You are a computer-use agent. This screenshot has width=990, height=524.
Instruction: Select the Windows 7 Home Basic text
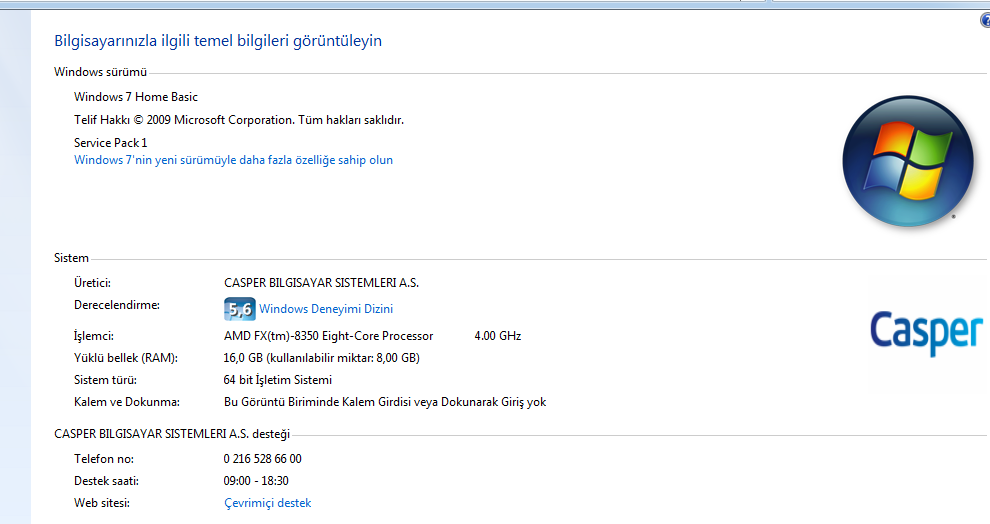coord(136,97)
